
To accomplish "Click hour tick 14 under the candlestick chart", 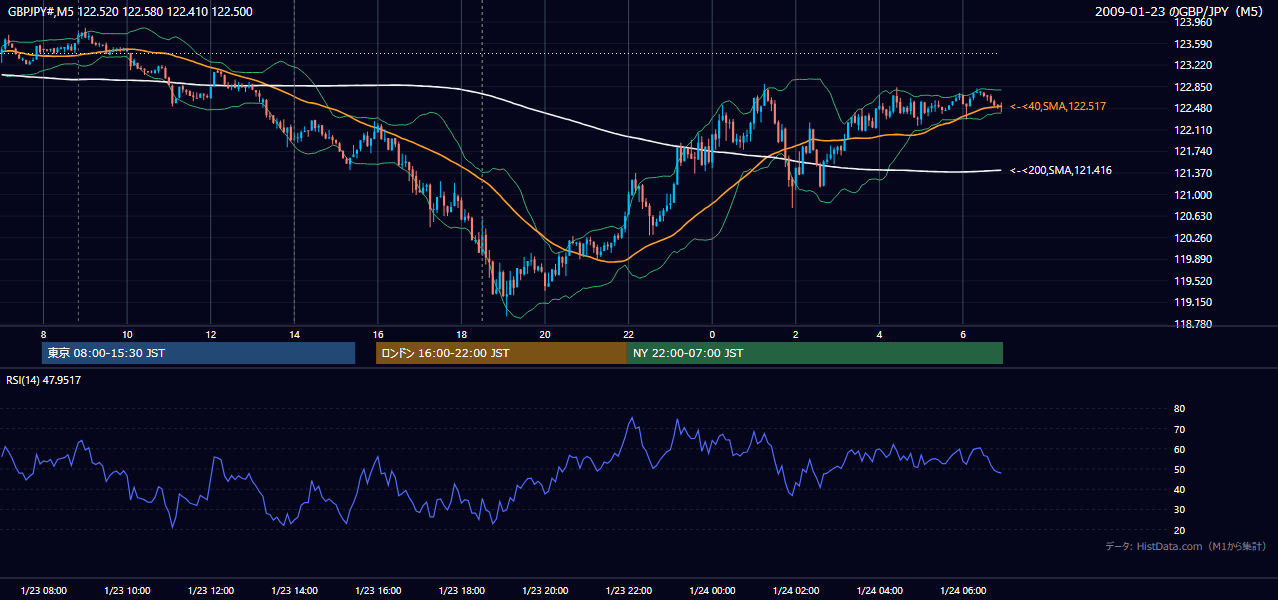I will [294, 334].
